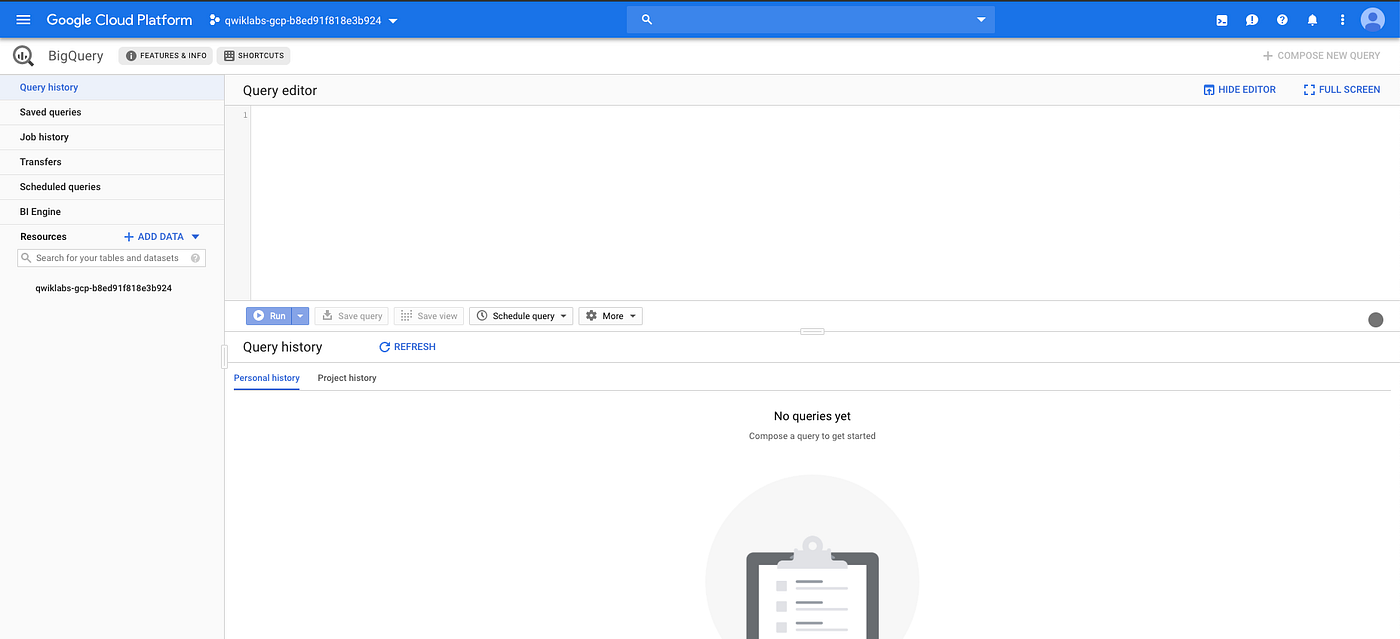Expand the Add Data dropdown
Screen dimensions: 1400x639
(x=194, y=236)
